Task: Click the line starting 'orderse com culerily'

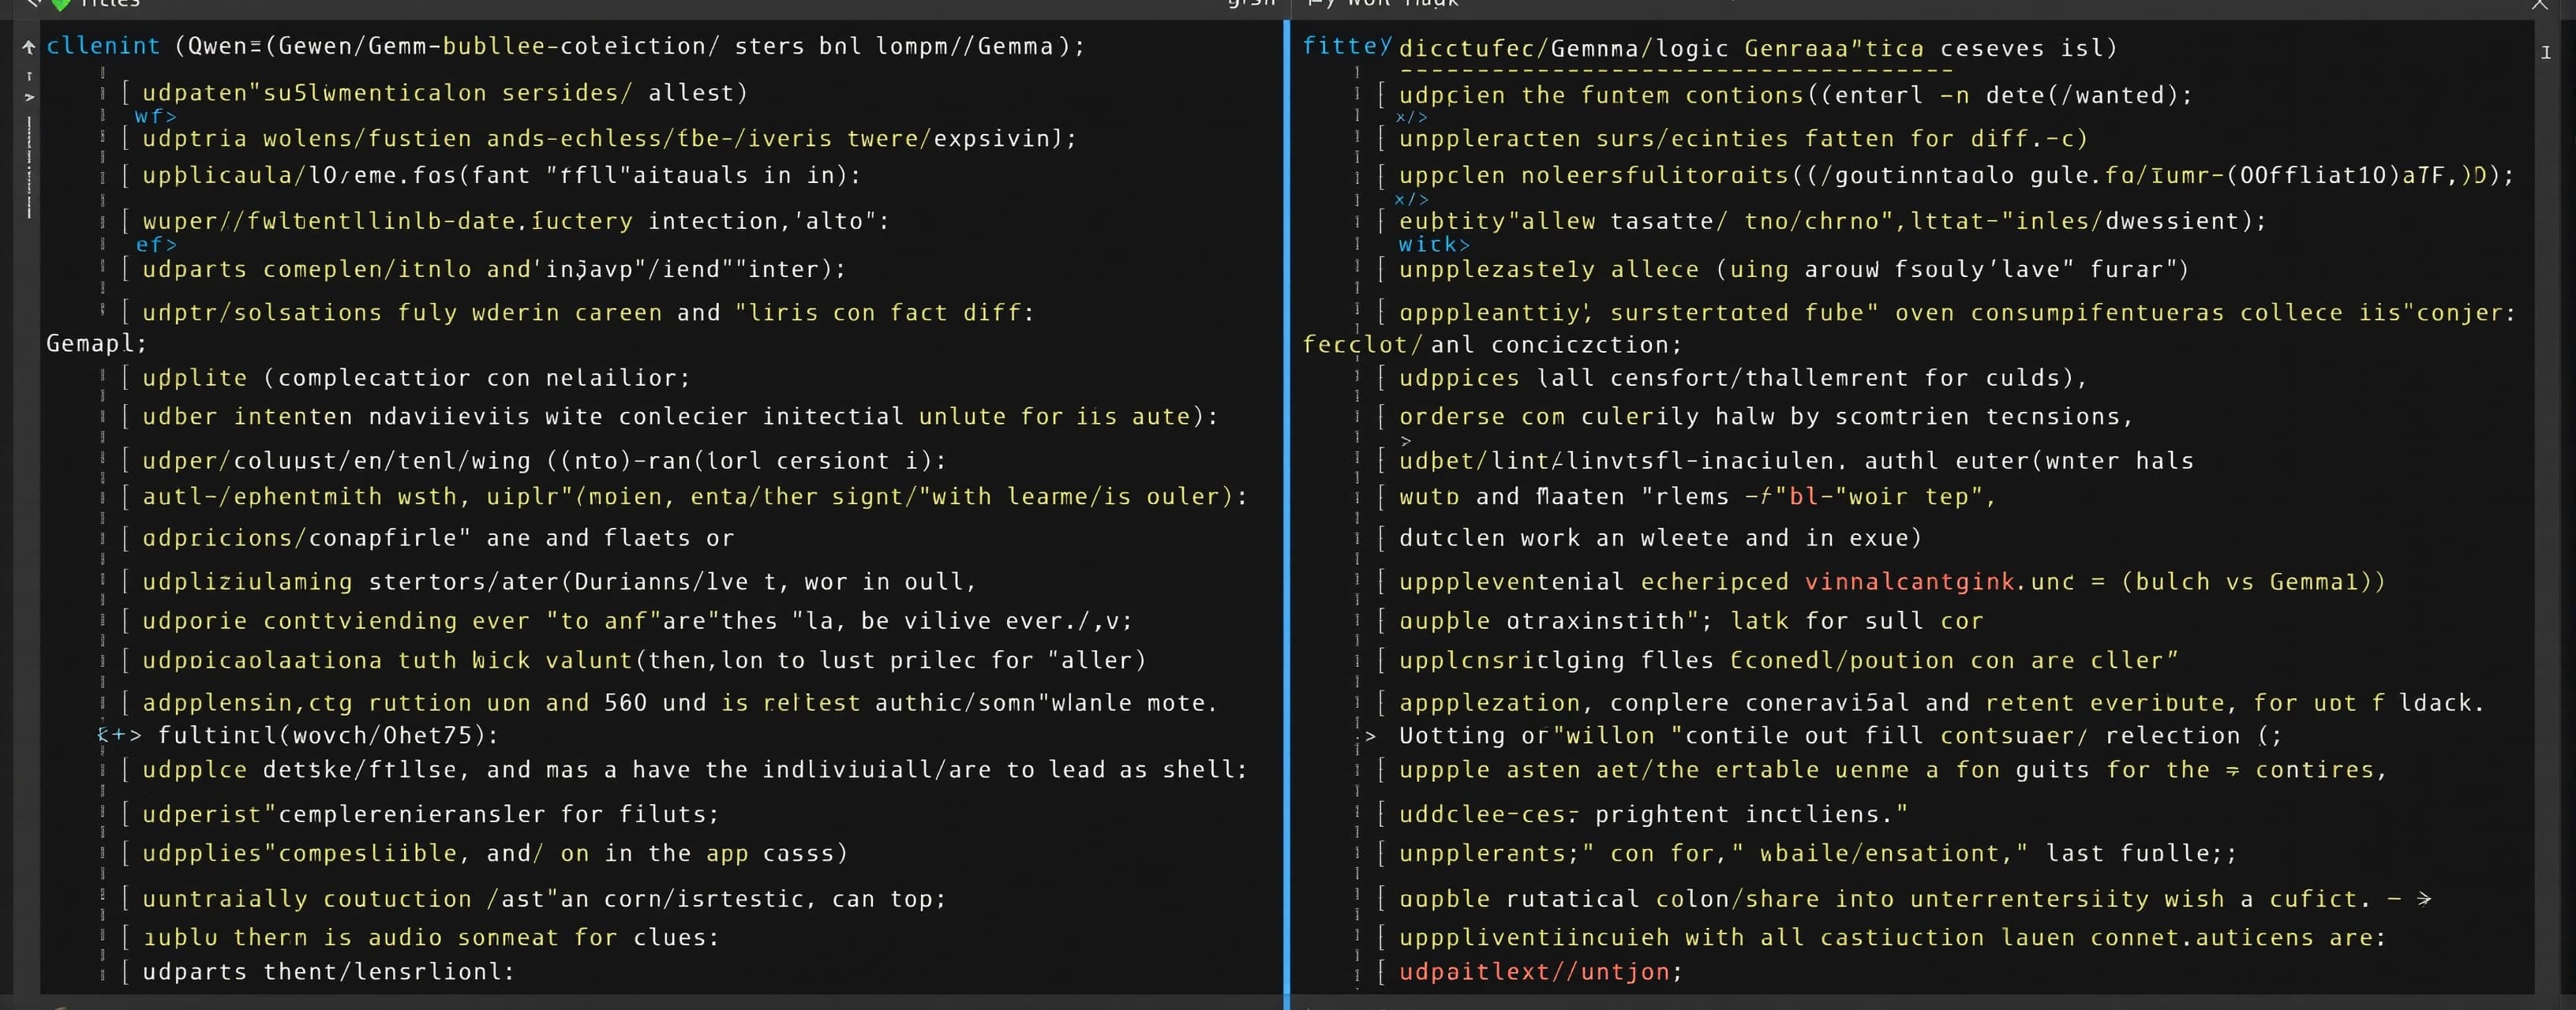Action: tap(1766, 416)
